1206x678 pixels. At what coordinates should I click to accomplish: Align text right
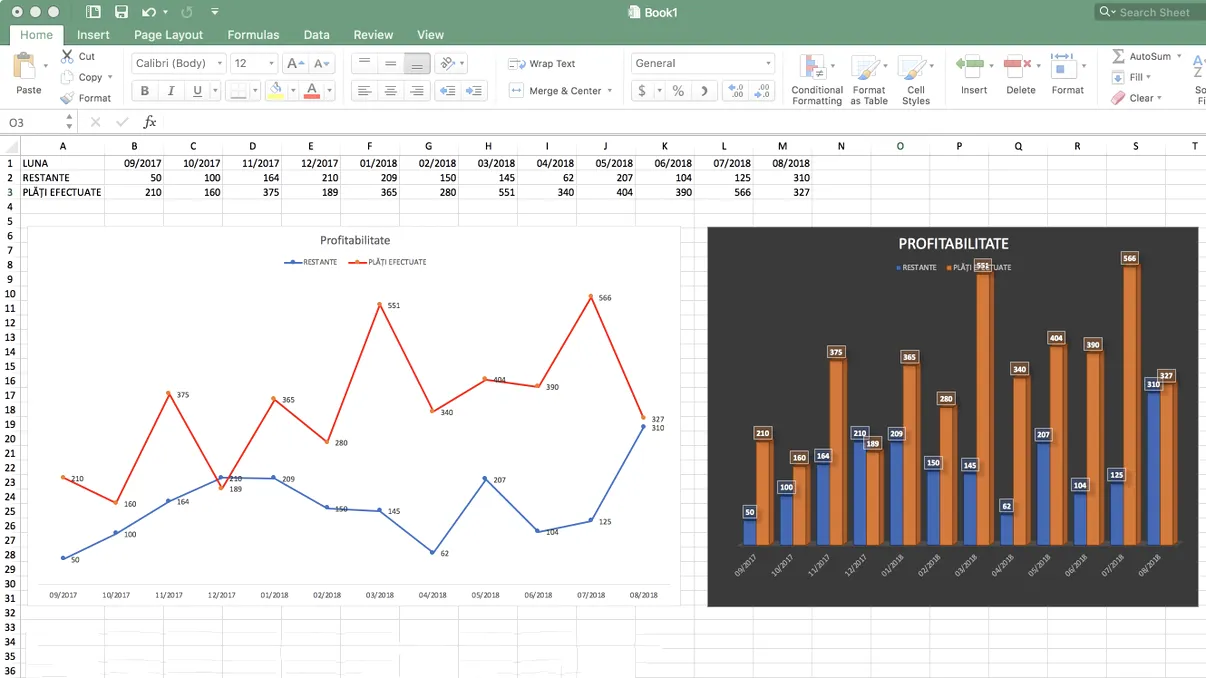tap(417, 91)
